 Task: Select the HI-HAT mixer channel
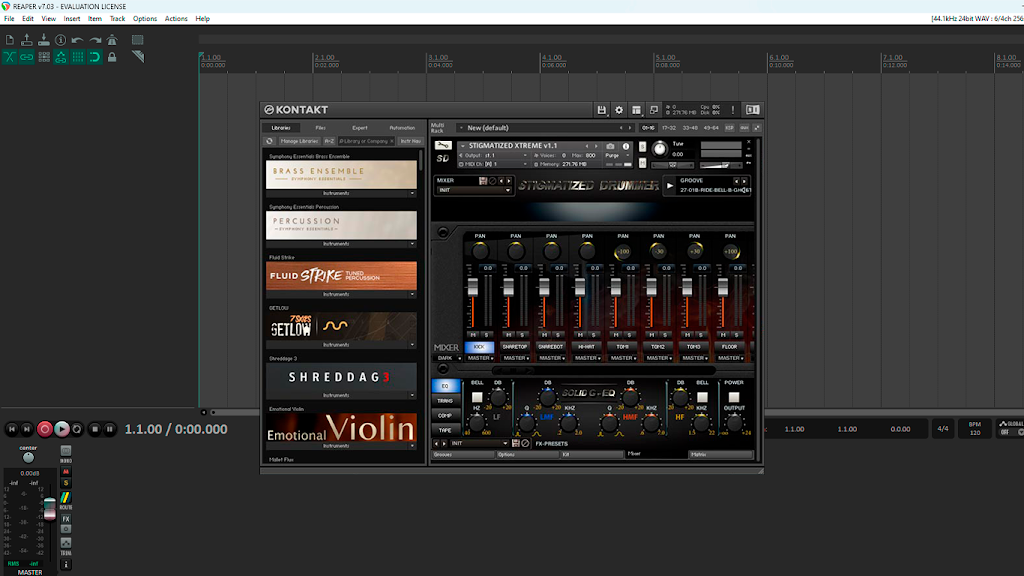[586, 347]
